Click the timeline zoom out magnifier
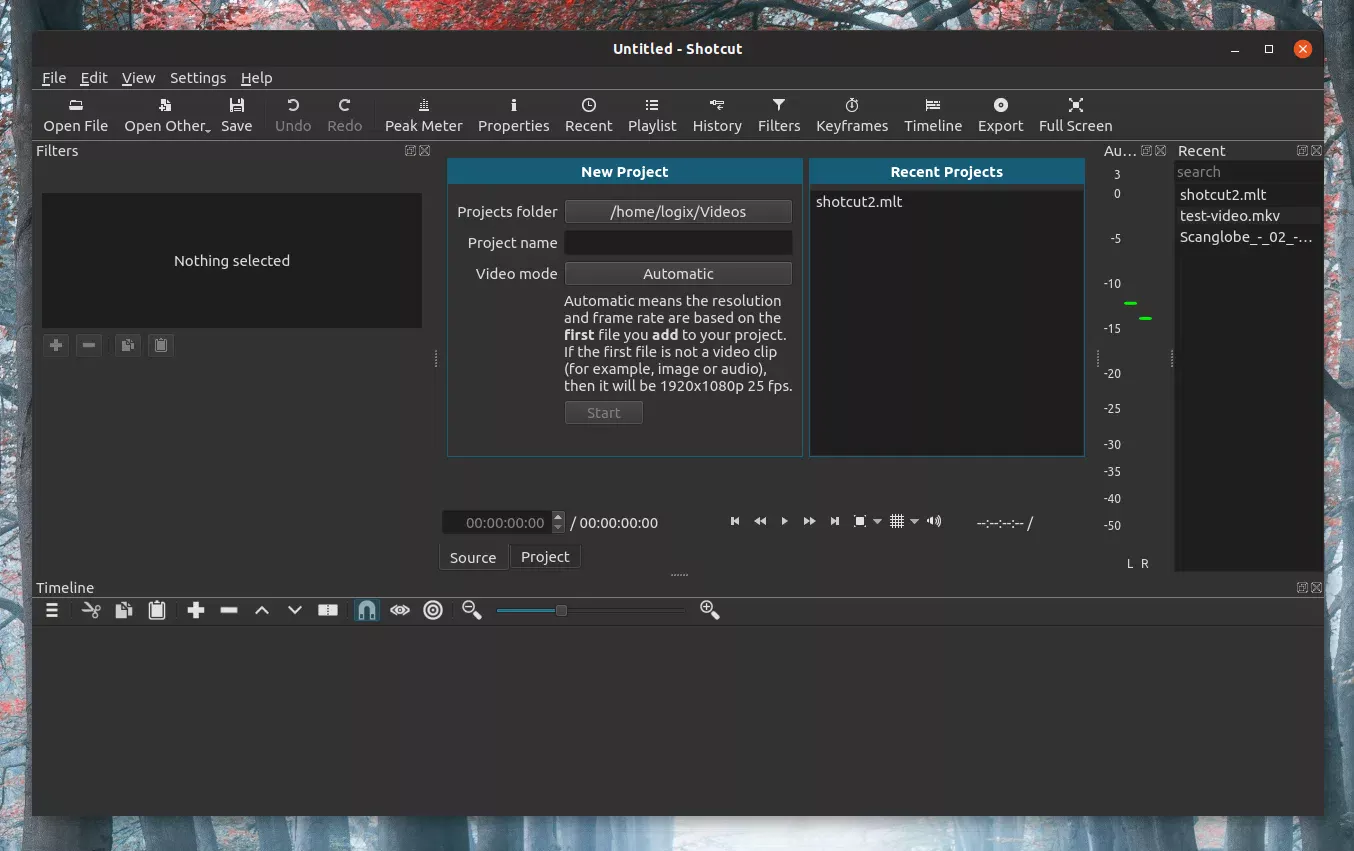This screenshot has height=851, width=1354. tap(472, 610)
